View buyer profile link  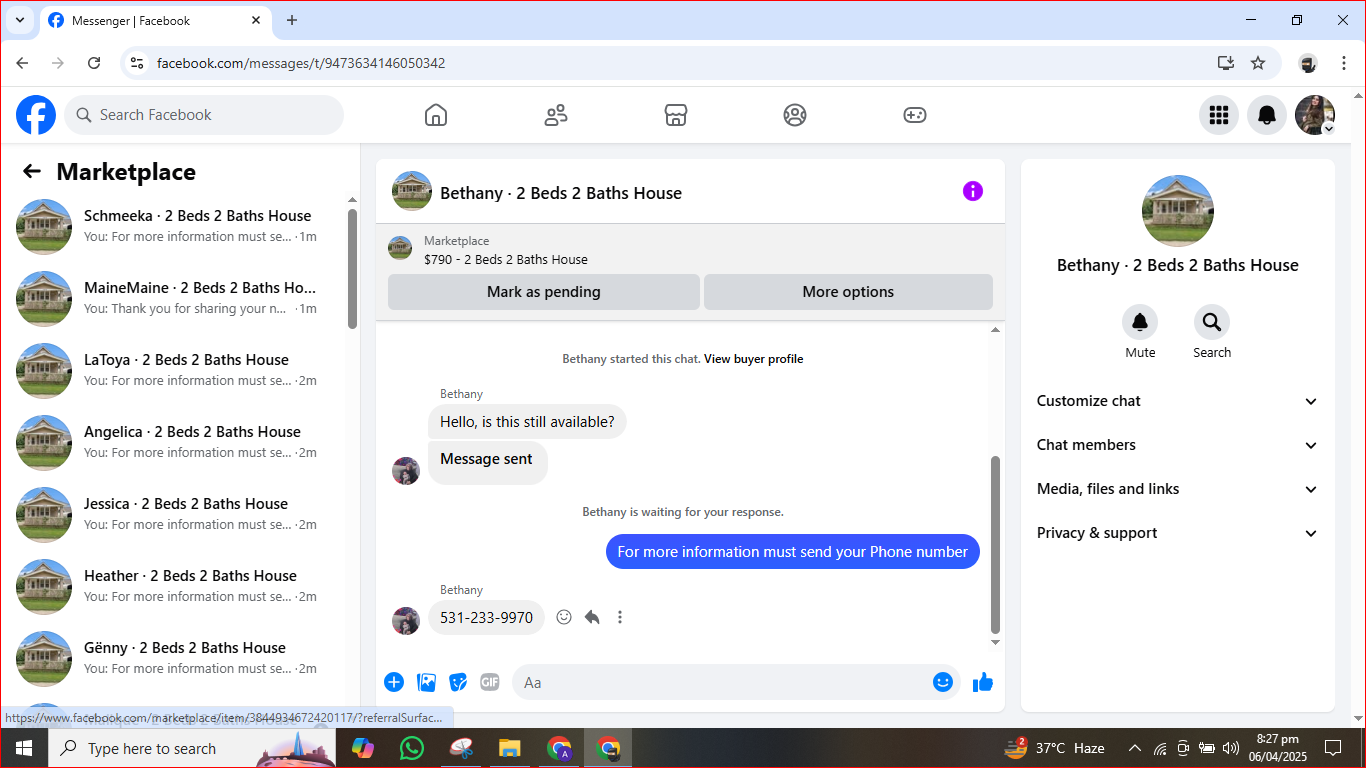tap(754, 359)
